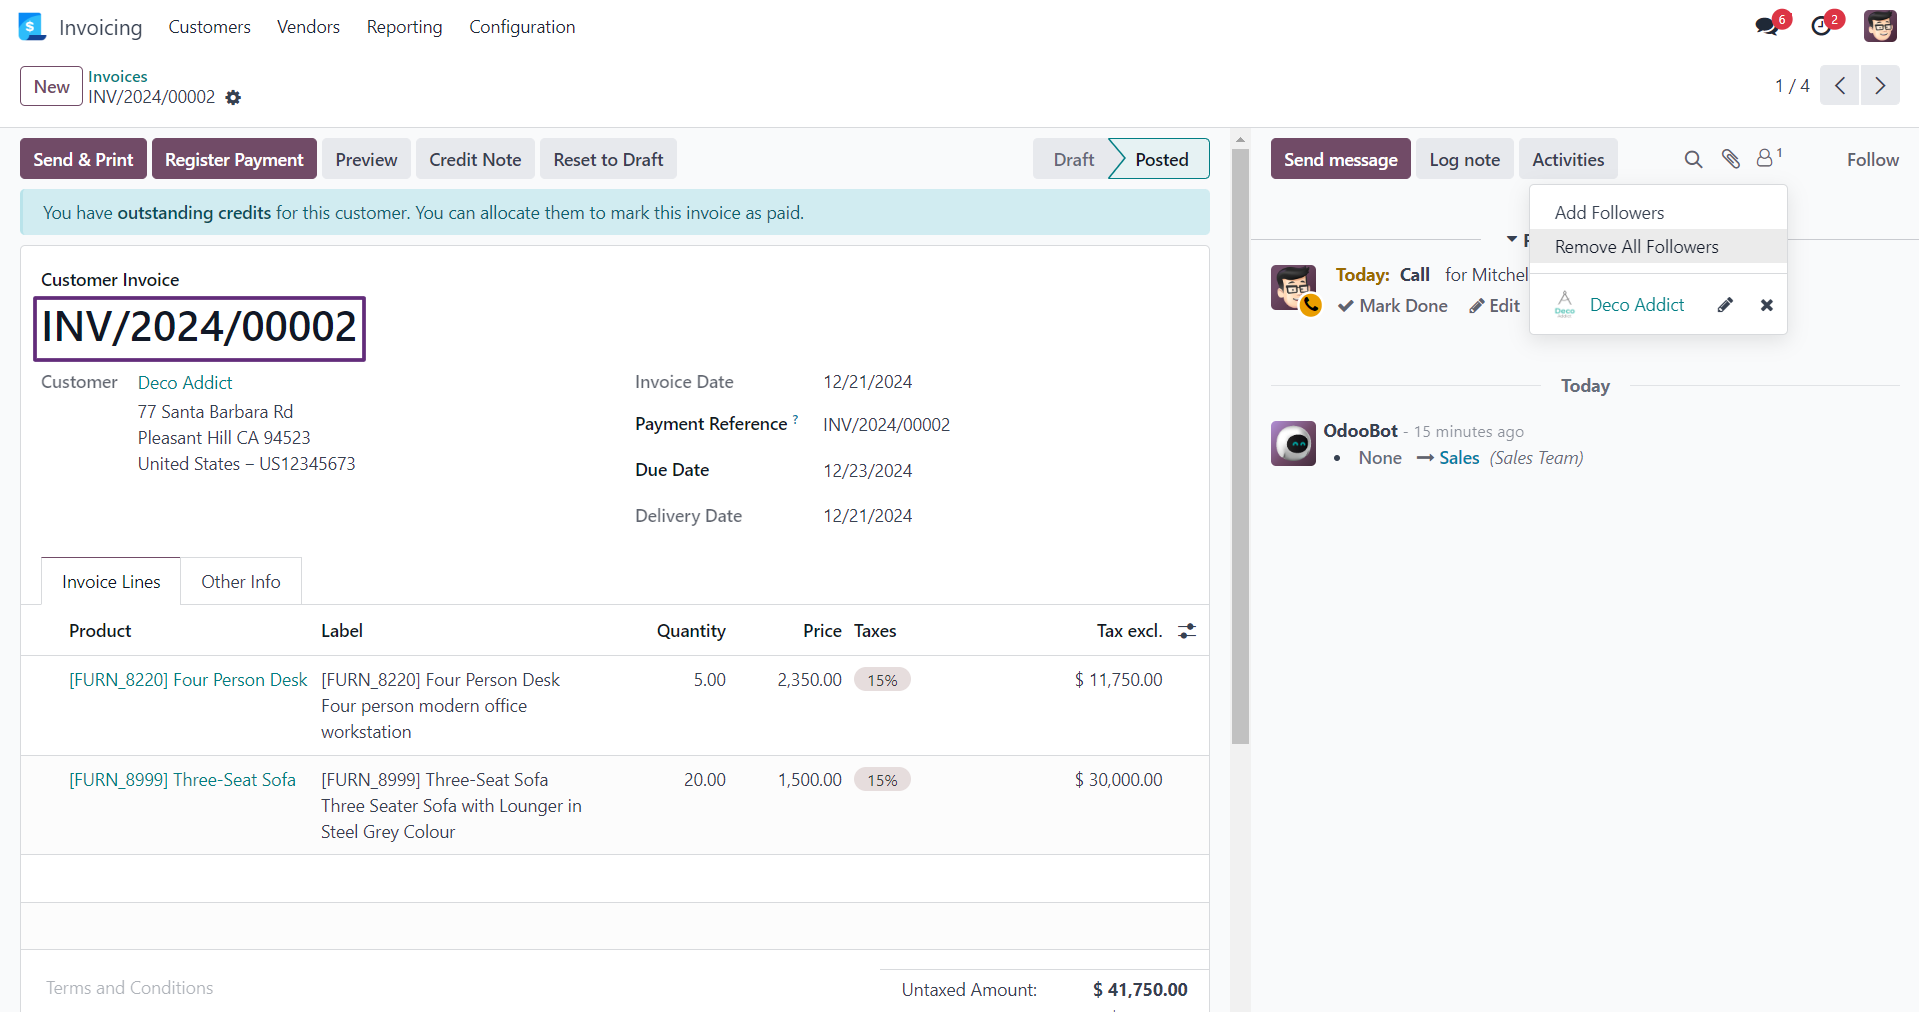Switch to the Invoice Lines tab

coord(111,582)
